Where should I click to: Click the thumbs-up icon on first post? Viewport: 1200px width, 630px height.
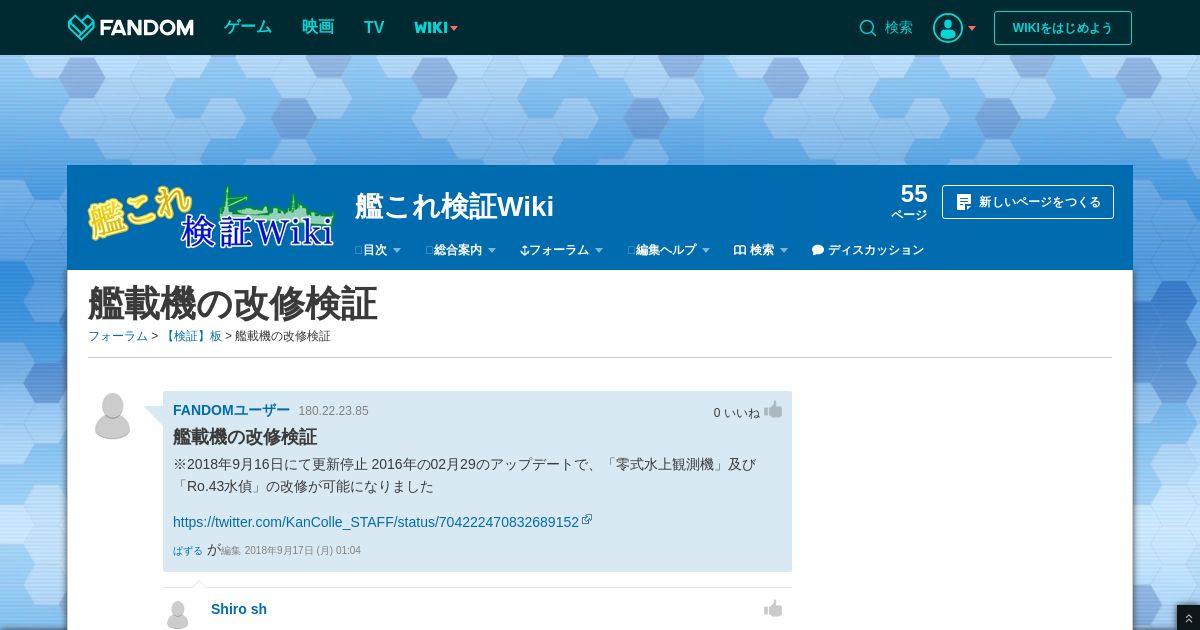point(773,410)
